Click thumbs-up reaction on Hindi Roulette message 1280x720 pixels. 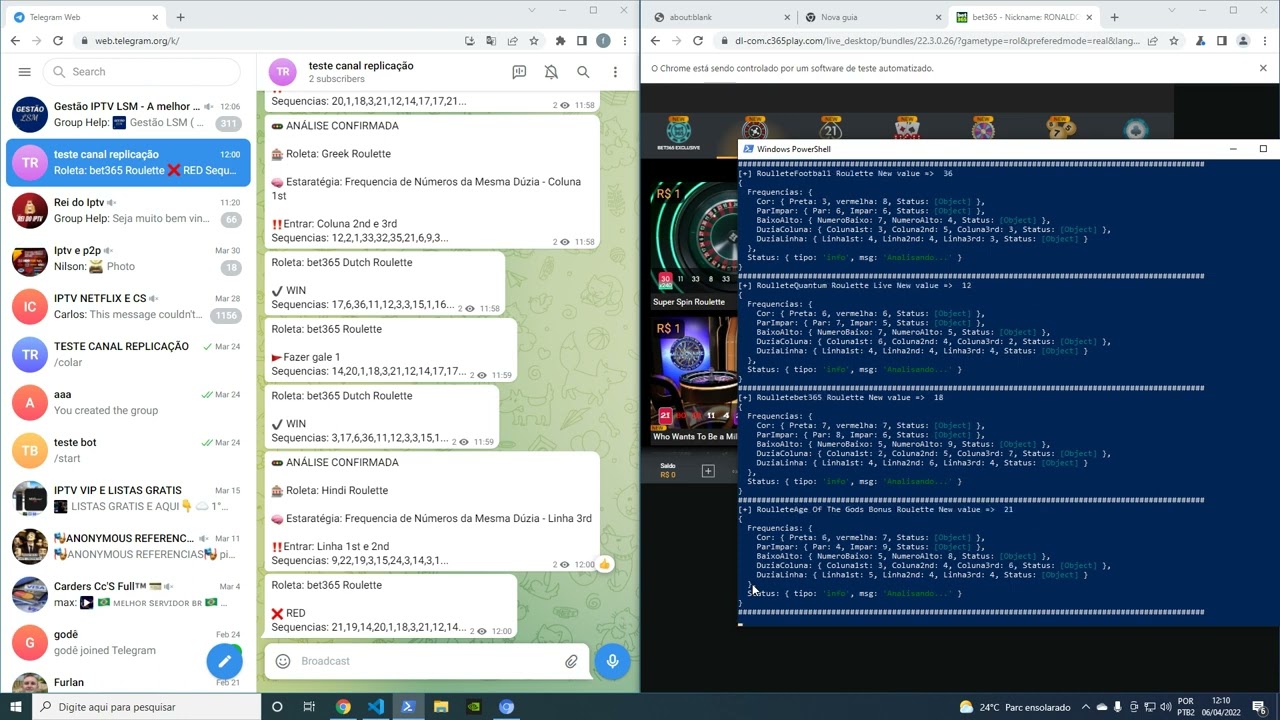pos(604,564)
